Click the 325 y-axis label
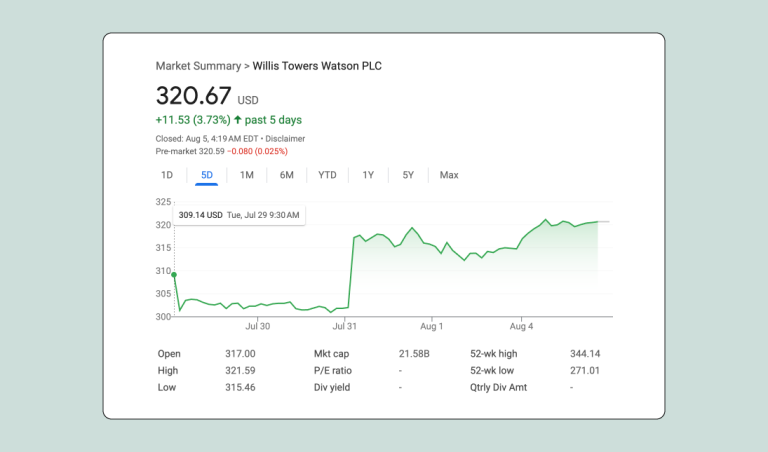This screenshot has width=768, height=452. pyautogui.click(x=163, y=202)
